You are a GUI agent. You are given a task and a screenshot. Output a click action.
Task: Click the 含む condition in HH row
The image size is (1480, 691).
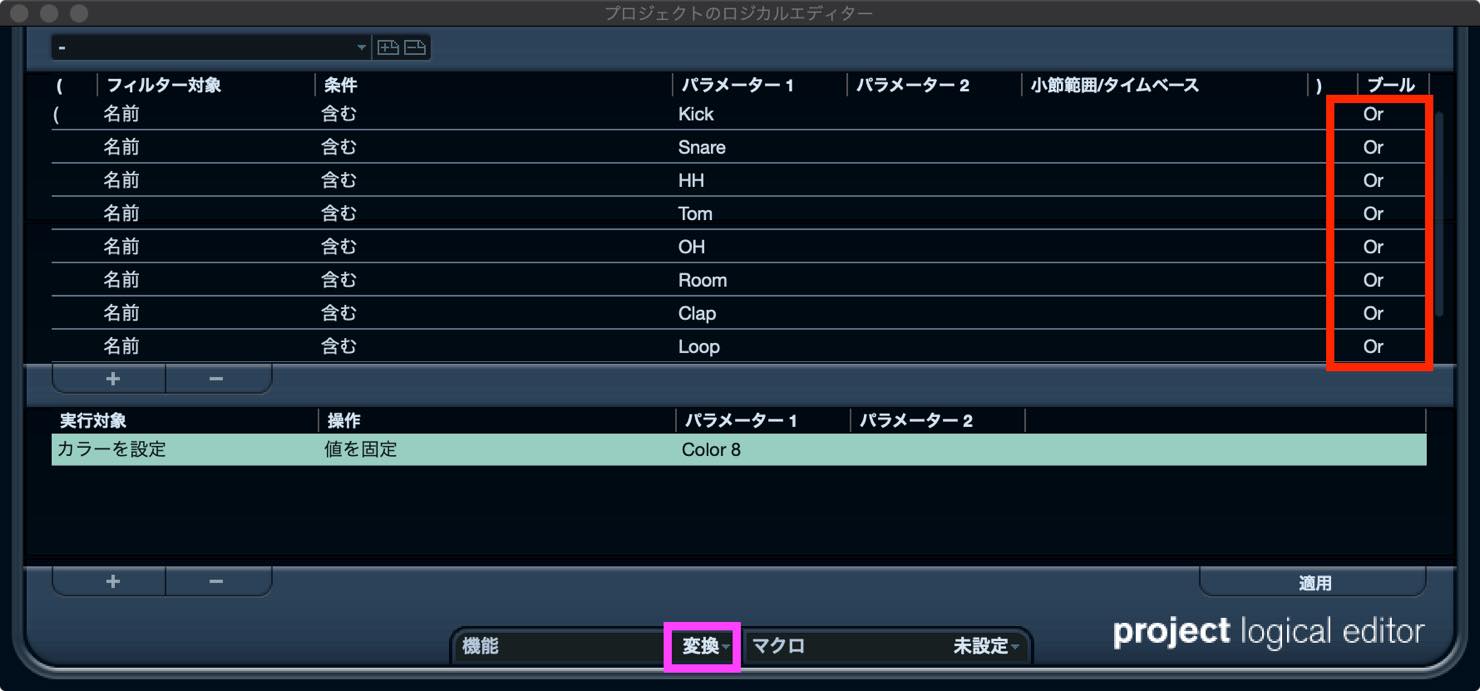click(x=339, y=180)
